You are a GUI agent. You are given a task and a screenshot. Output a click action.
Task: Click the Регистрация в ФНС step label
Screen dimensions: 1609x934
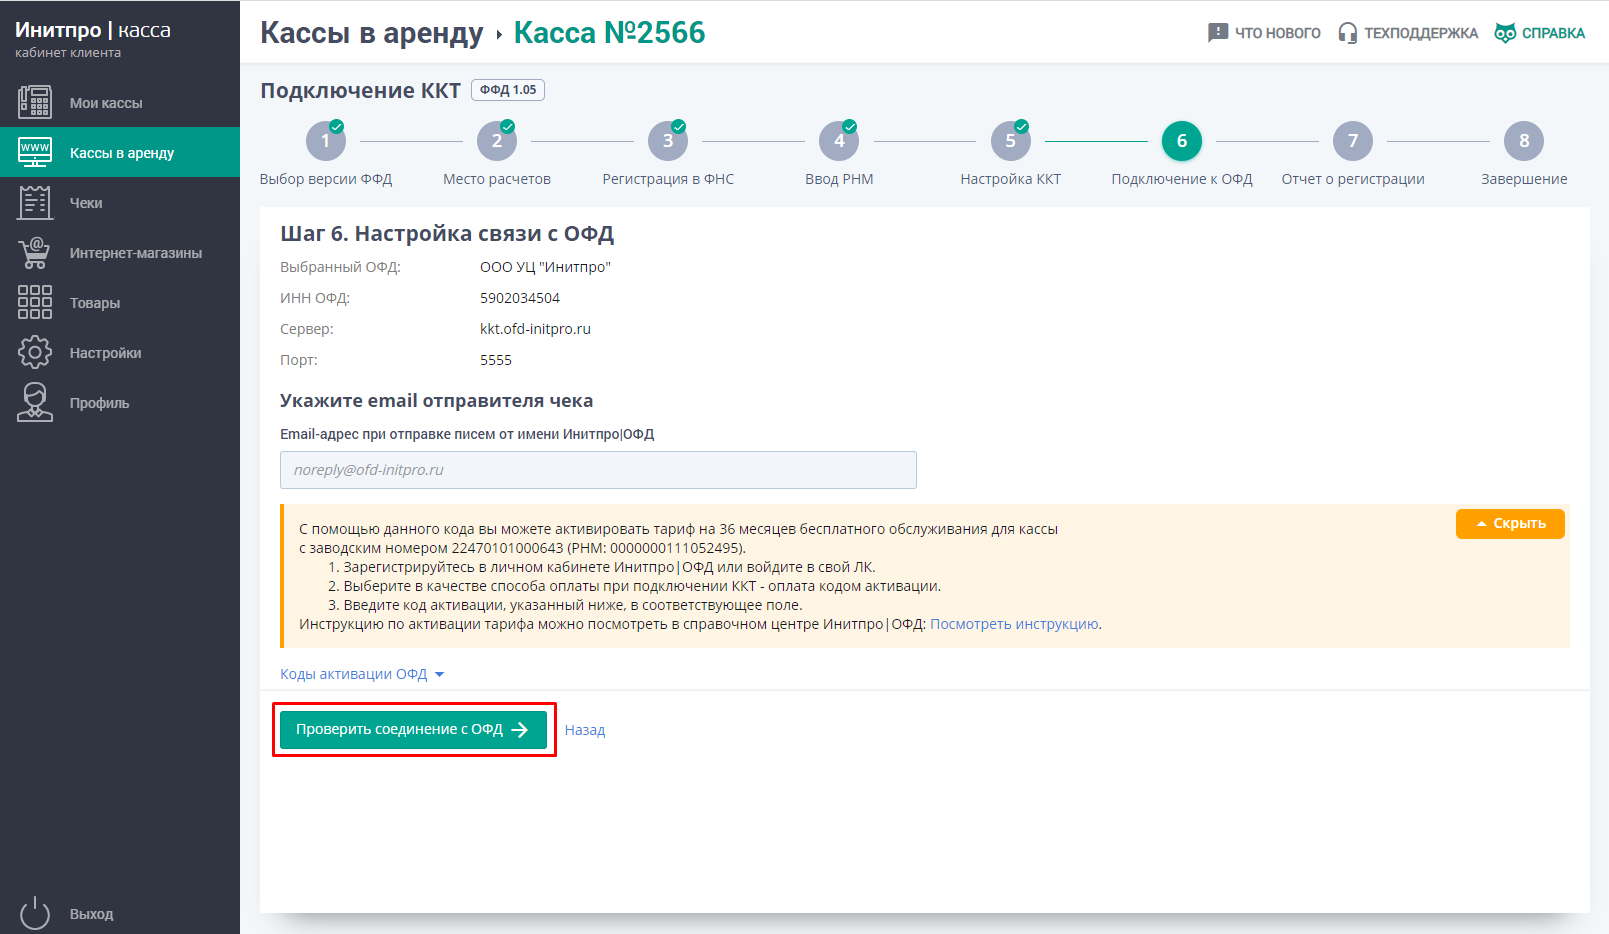pyautogui.click(x=668, y=179)
